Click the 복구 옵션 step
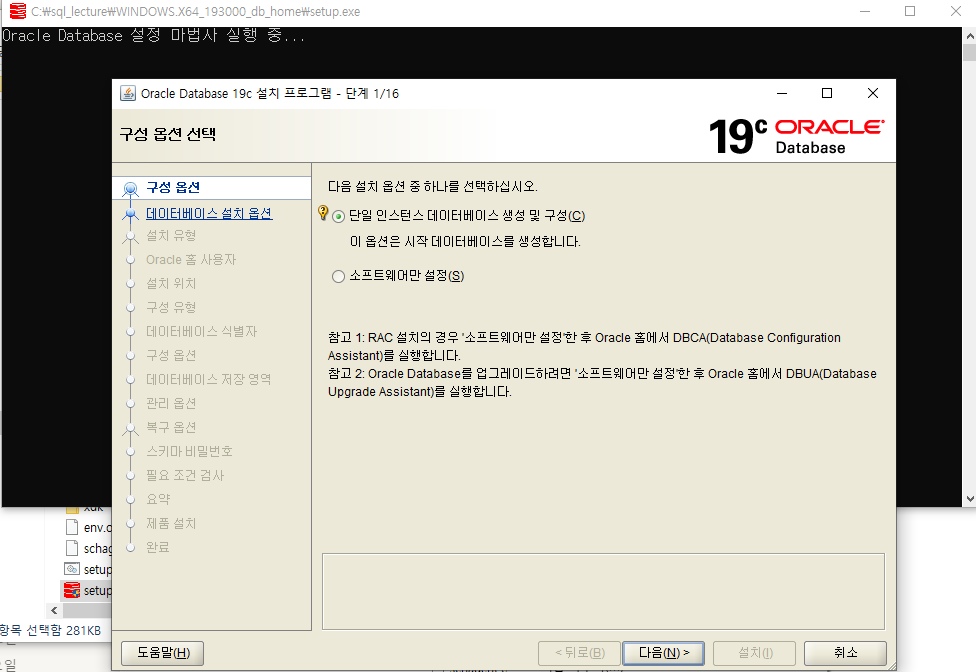Screen dimensions: 976x672 pos(171,427)
